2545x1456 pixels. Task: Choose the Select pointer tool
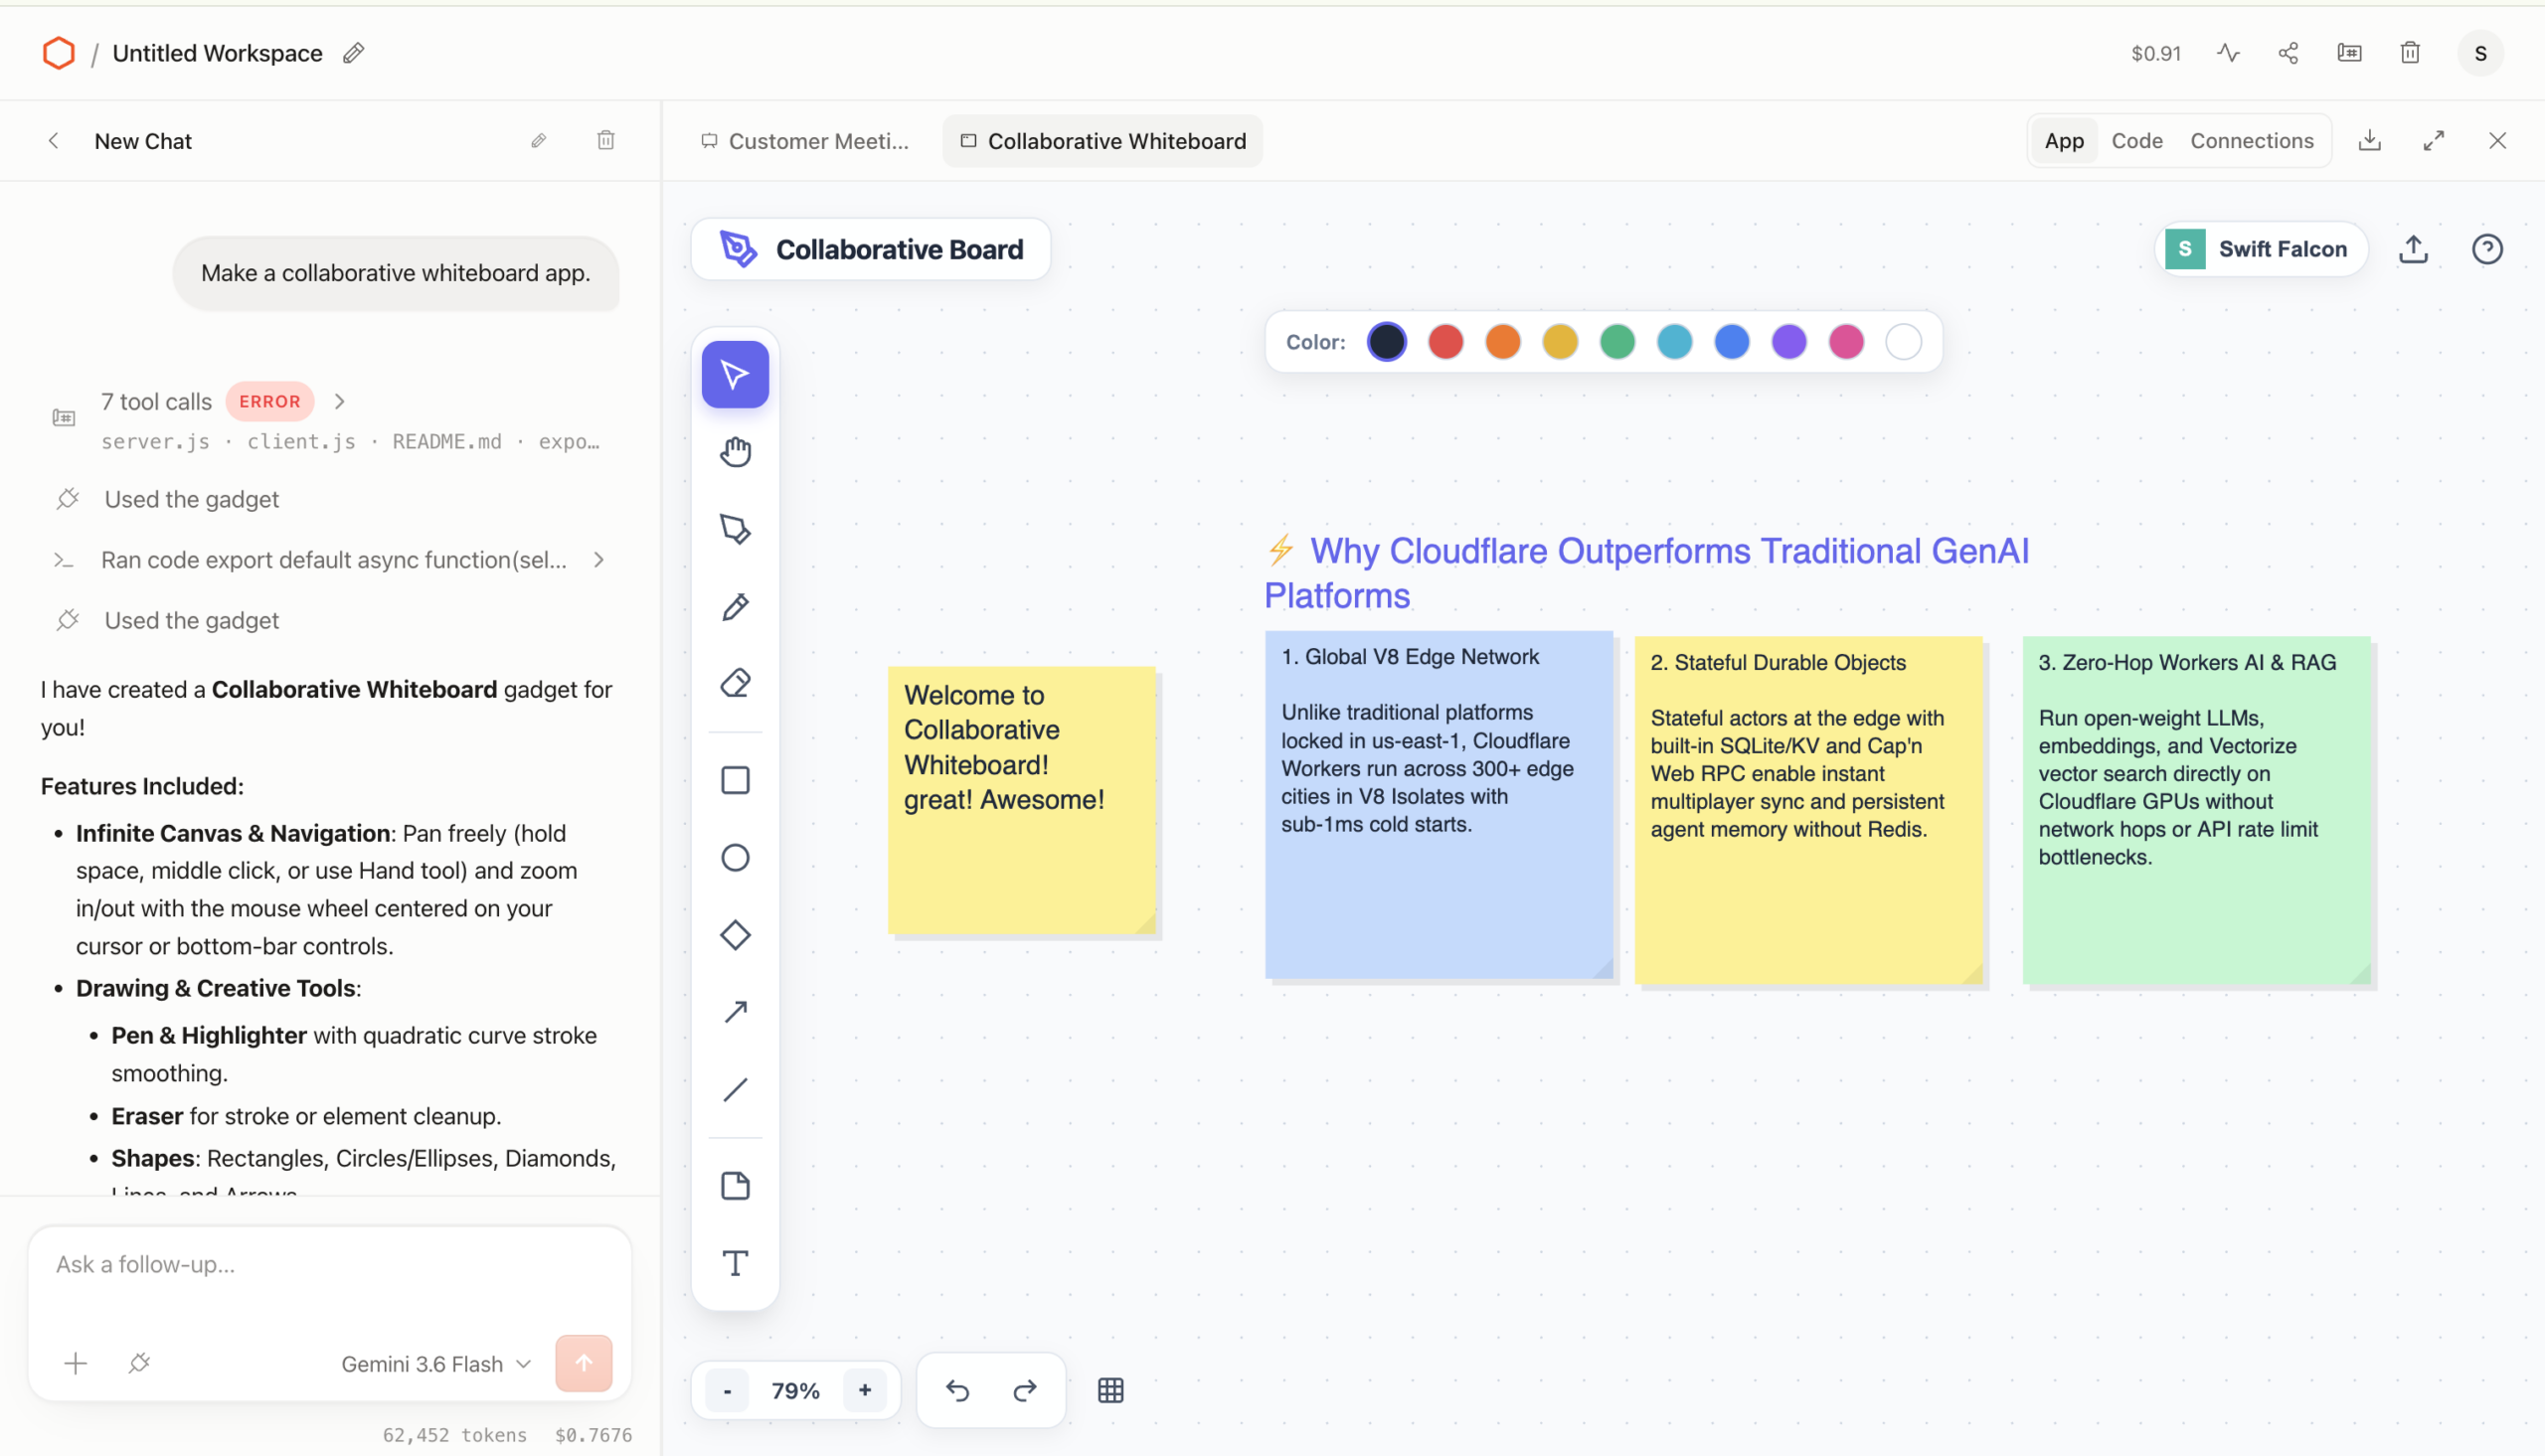point(735,375)
